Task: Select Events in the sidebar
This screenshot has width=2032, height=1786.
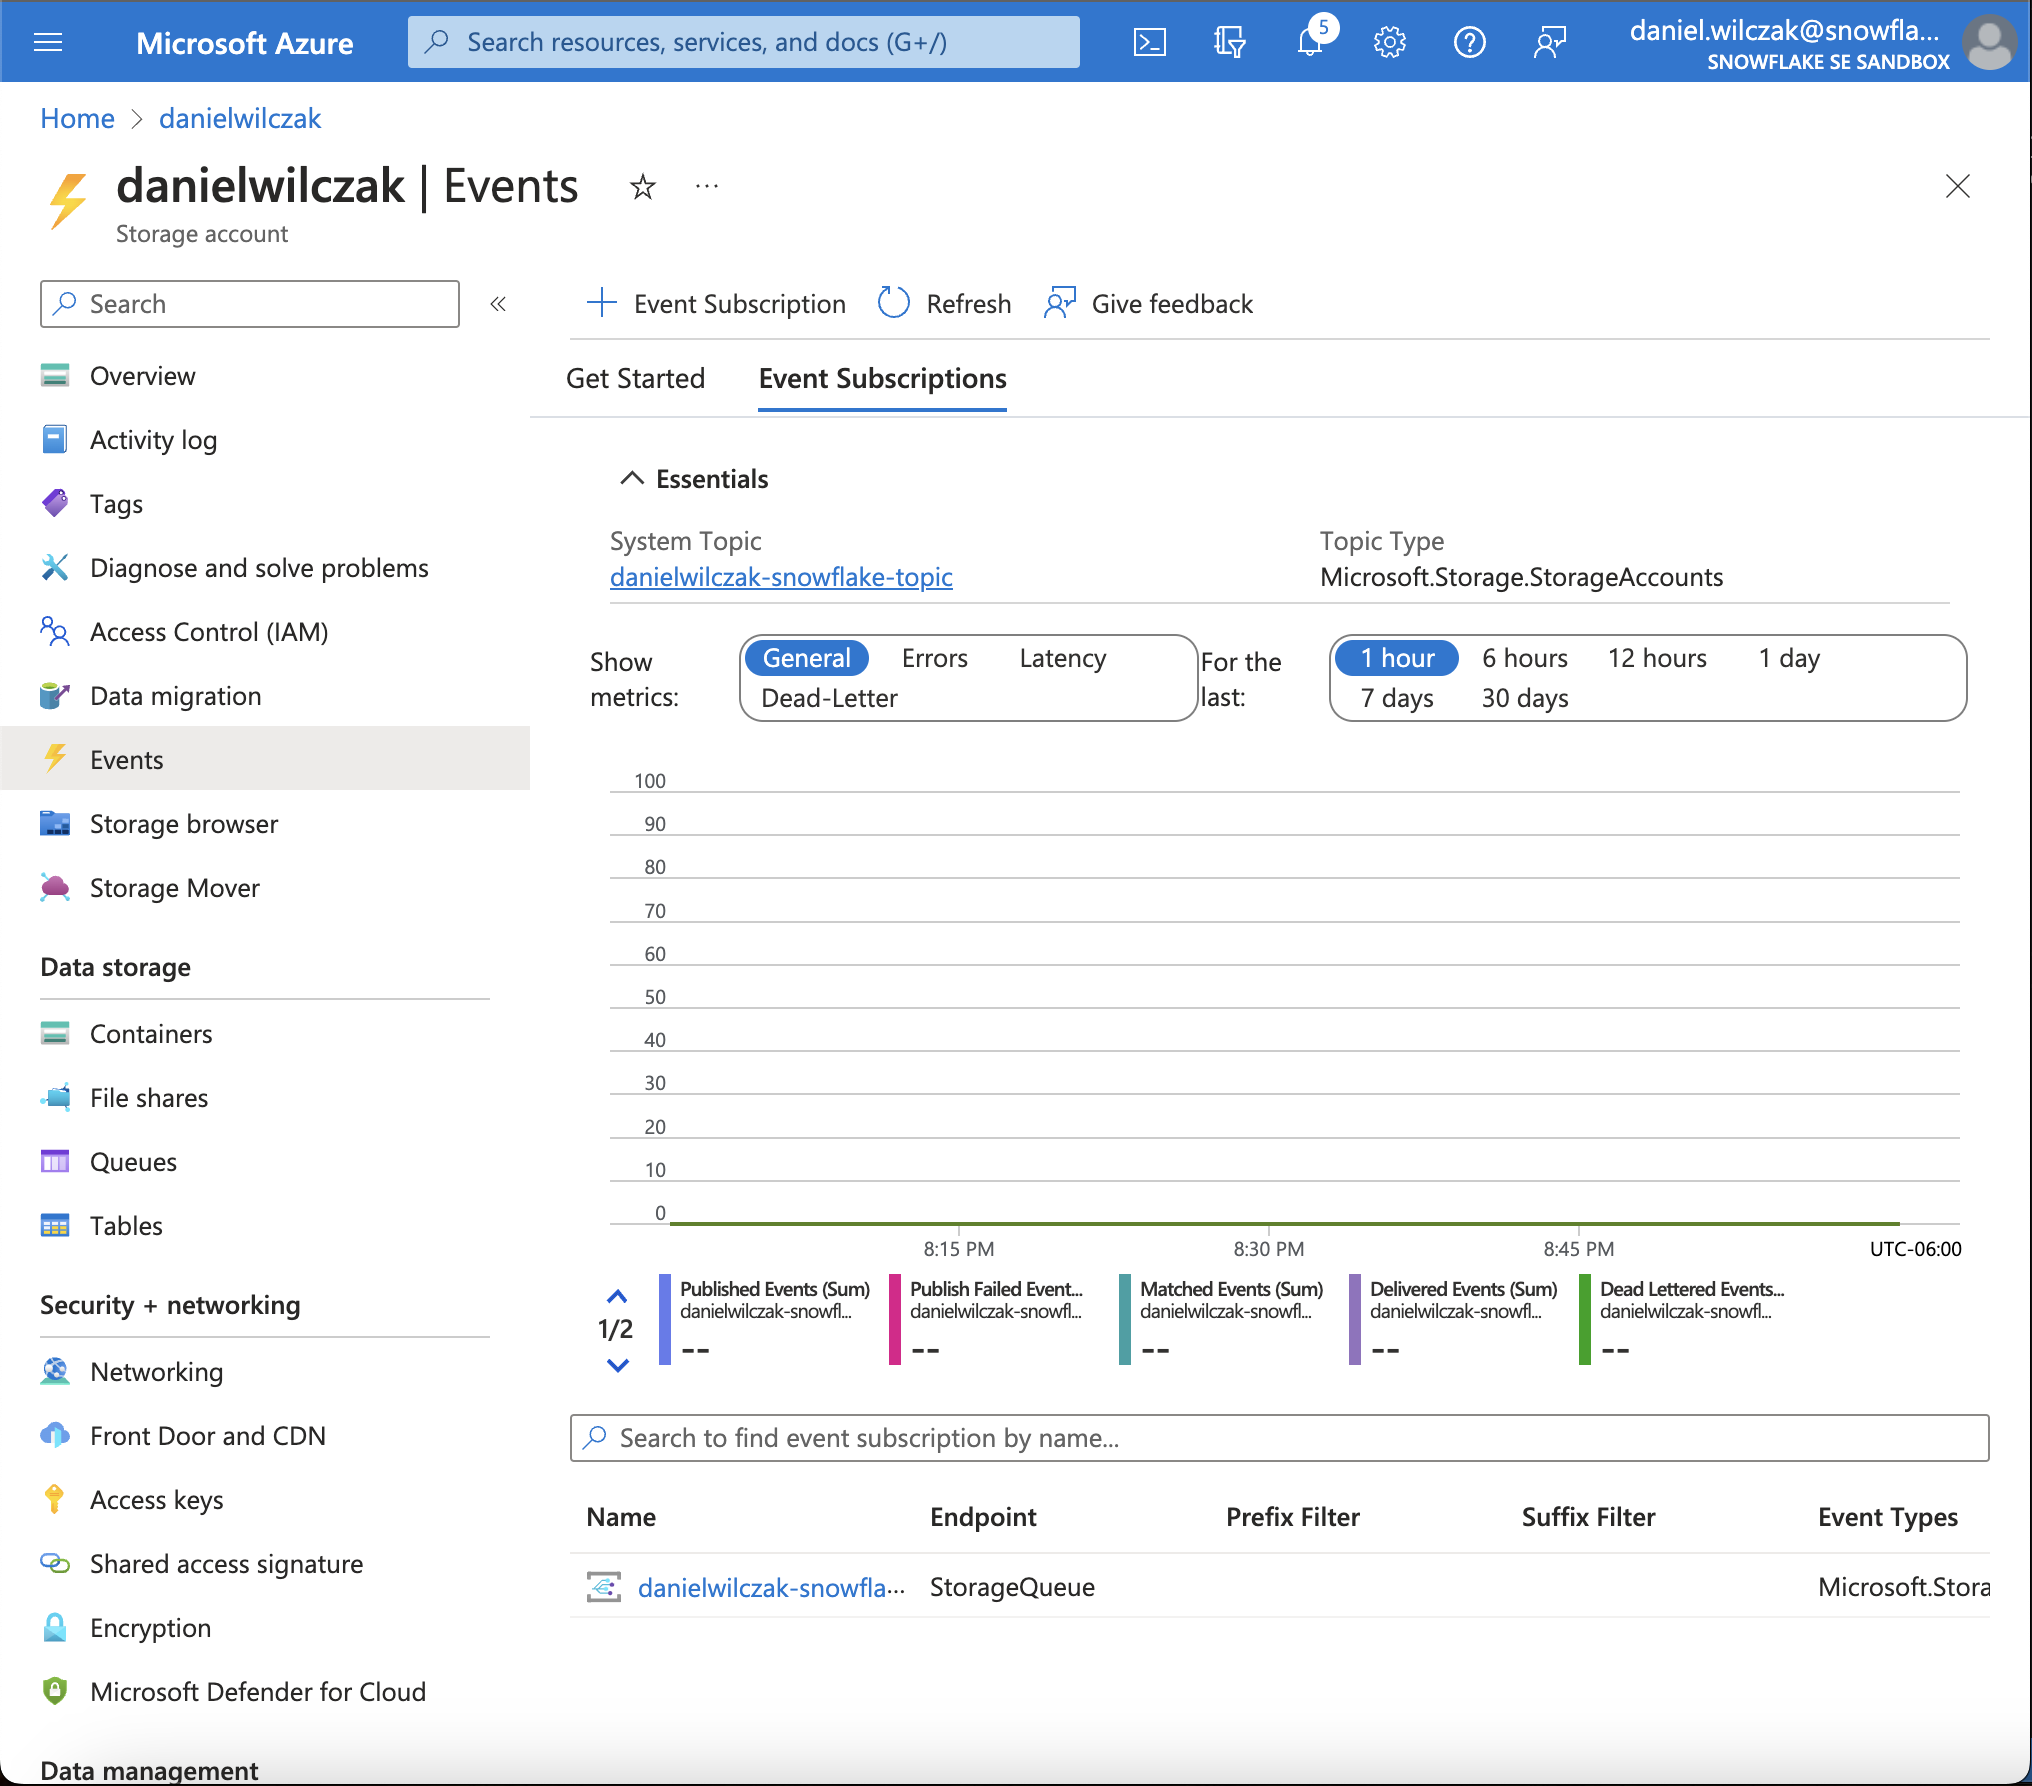Action: pos(265,759)
